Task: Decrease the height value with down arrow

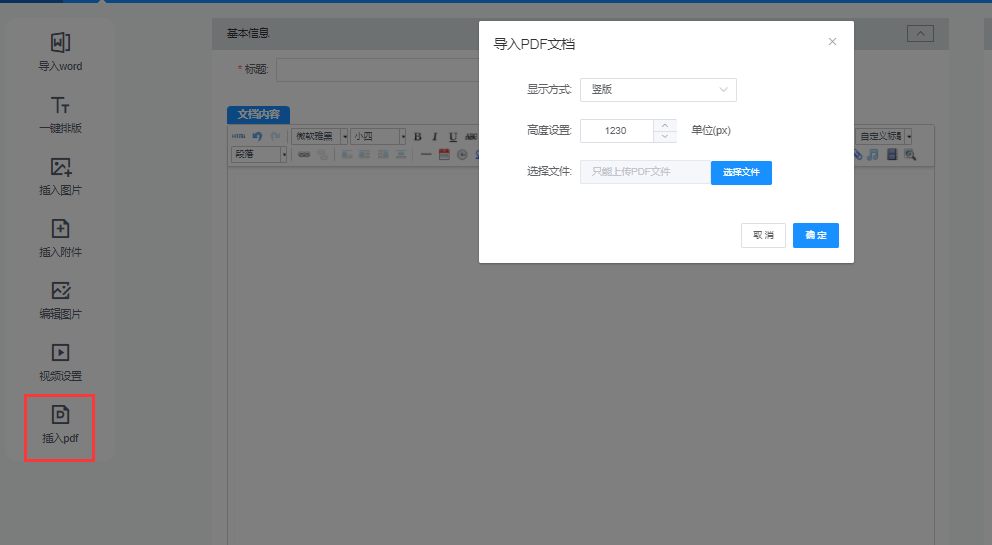Action: [665, 136]
